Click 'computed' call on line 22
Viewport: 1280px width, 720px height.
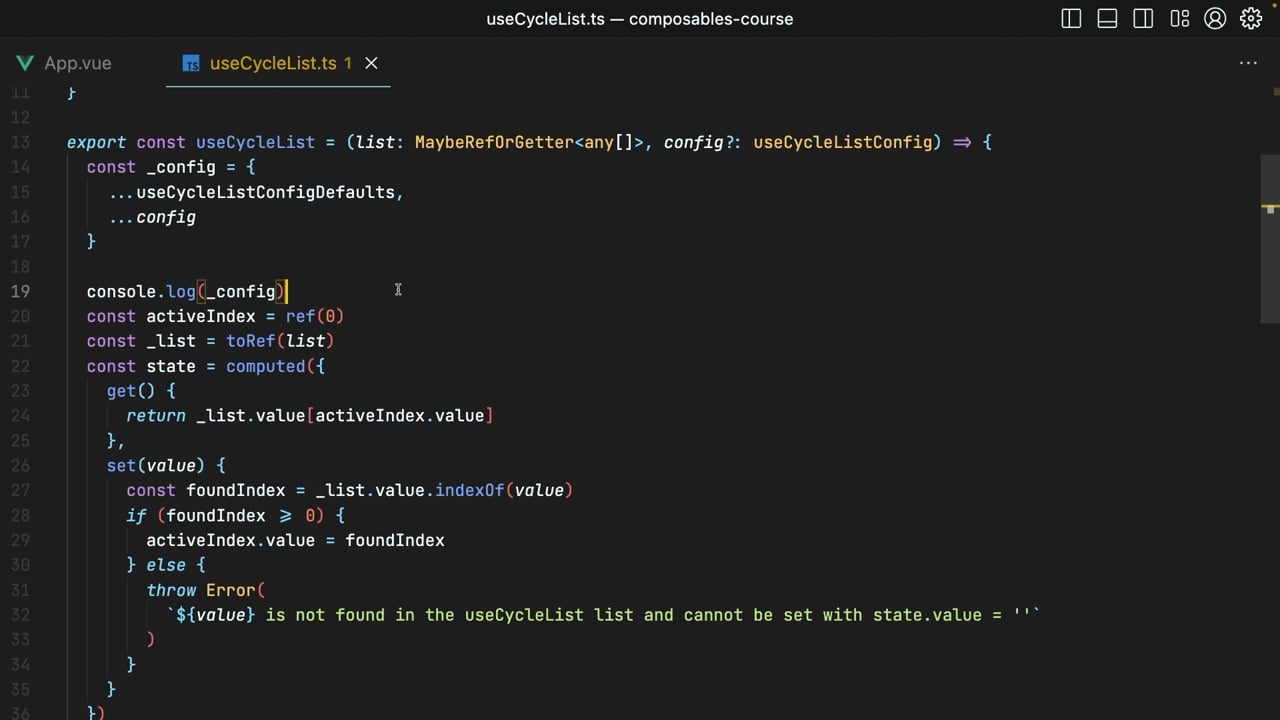(x=265, y=366)
